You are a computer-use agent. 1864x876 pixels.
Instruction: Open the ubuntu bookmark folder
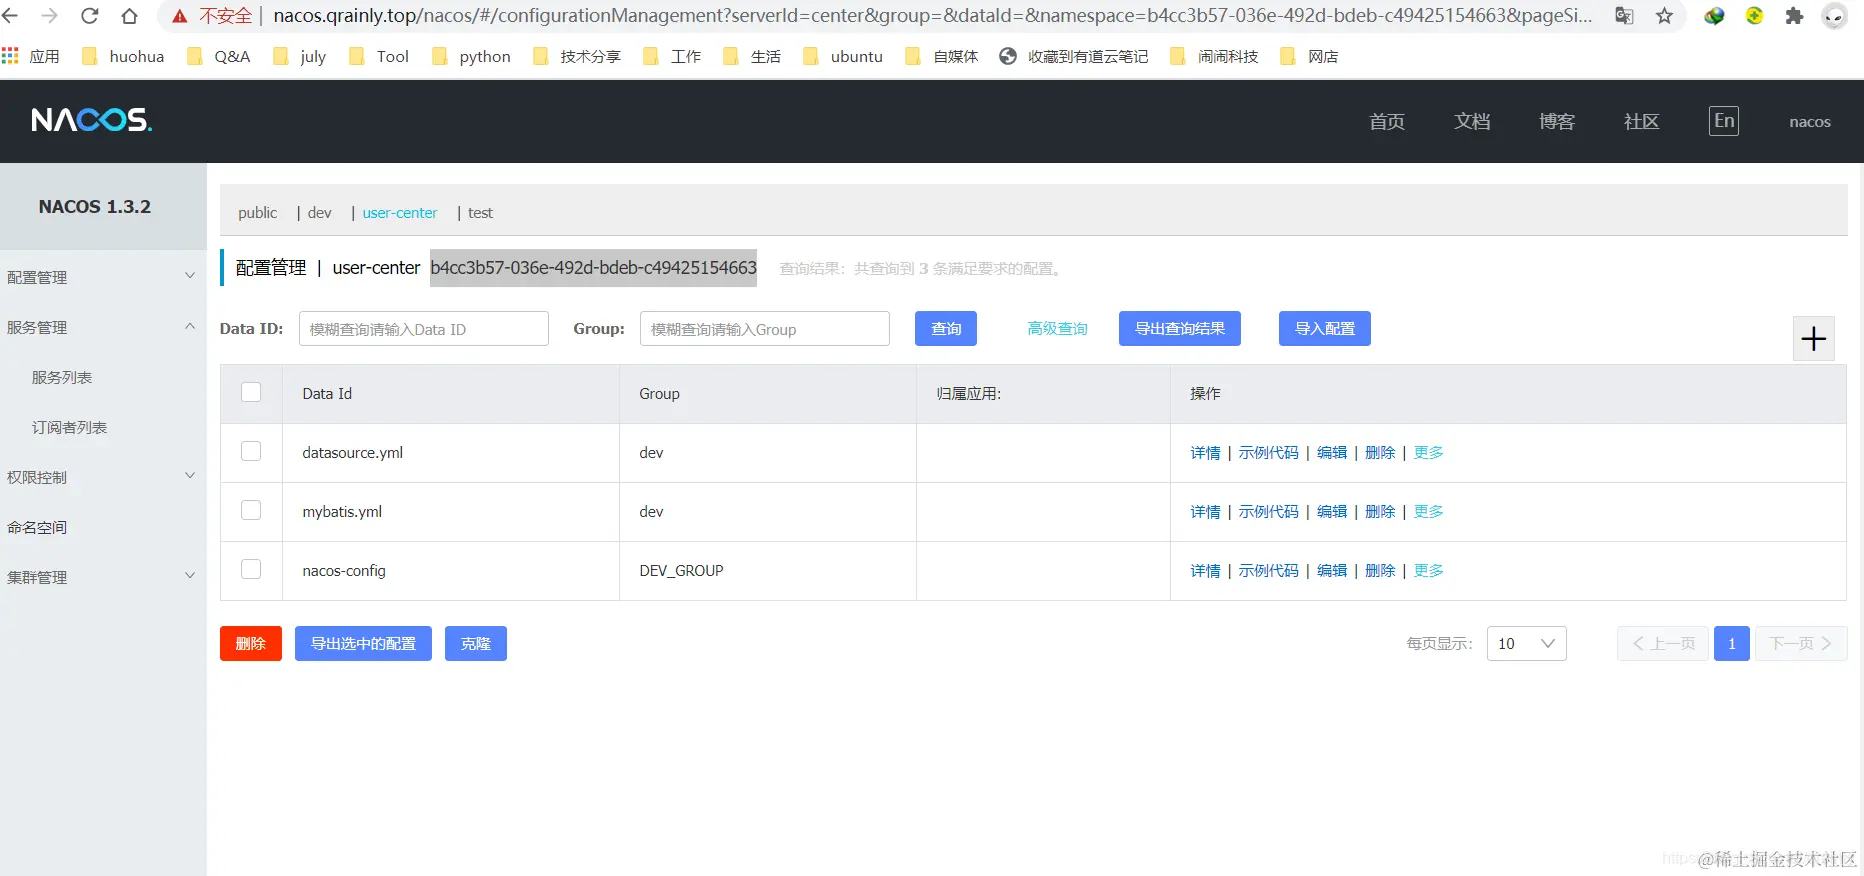(843, 56)
